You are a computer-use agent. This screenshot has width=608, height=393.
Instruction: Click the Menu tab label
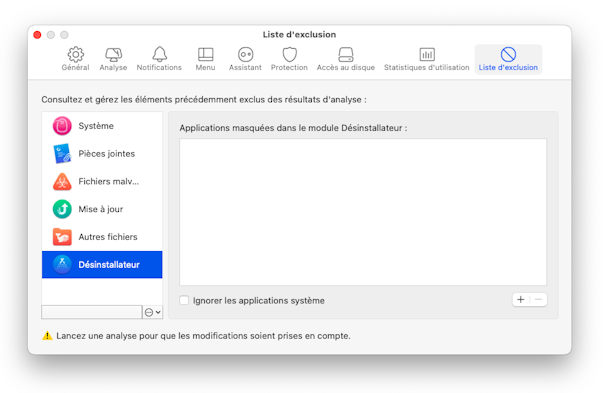[x=205, y=67]
